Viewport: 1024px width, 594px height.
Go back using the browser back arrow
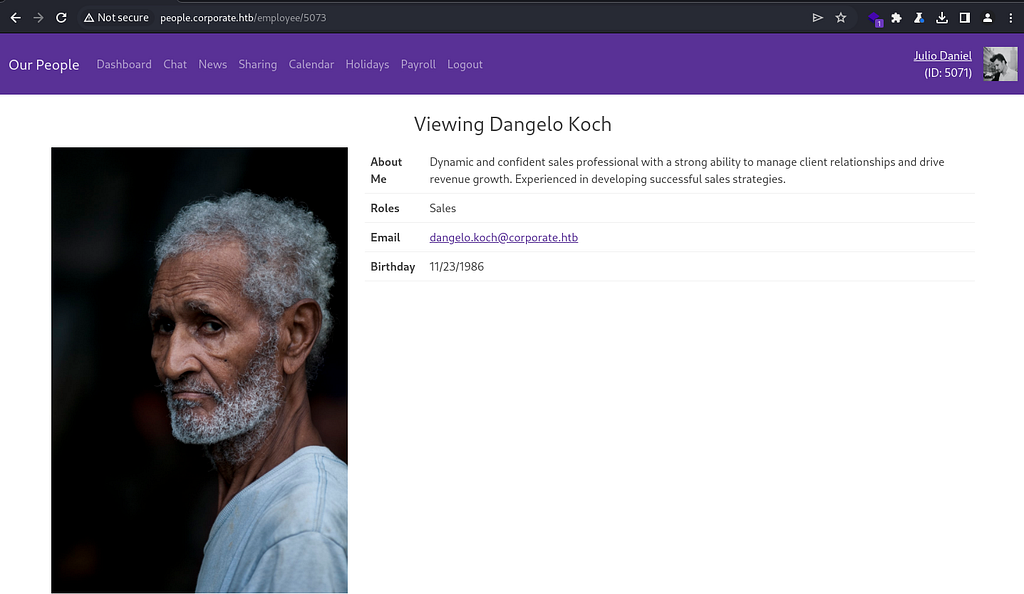[x=16, y=18]
